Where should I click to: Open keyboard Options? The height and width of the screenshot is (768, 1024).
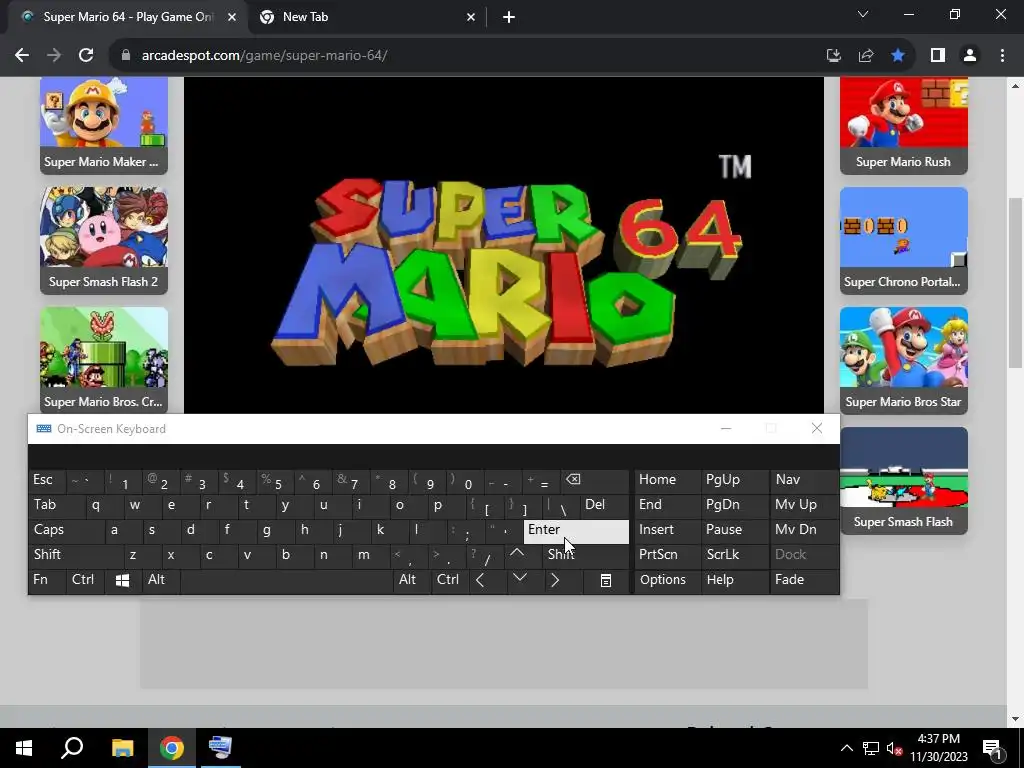667,580
